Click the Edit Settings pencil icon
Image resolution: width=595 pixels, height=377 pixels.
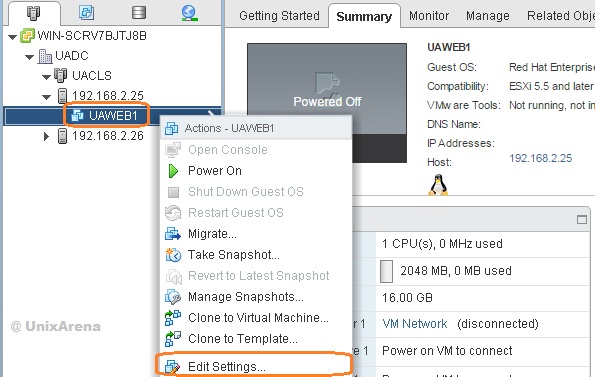pyautogui.click(x=172, y=367)
